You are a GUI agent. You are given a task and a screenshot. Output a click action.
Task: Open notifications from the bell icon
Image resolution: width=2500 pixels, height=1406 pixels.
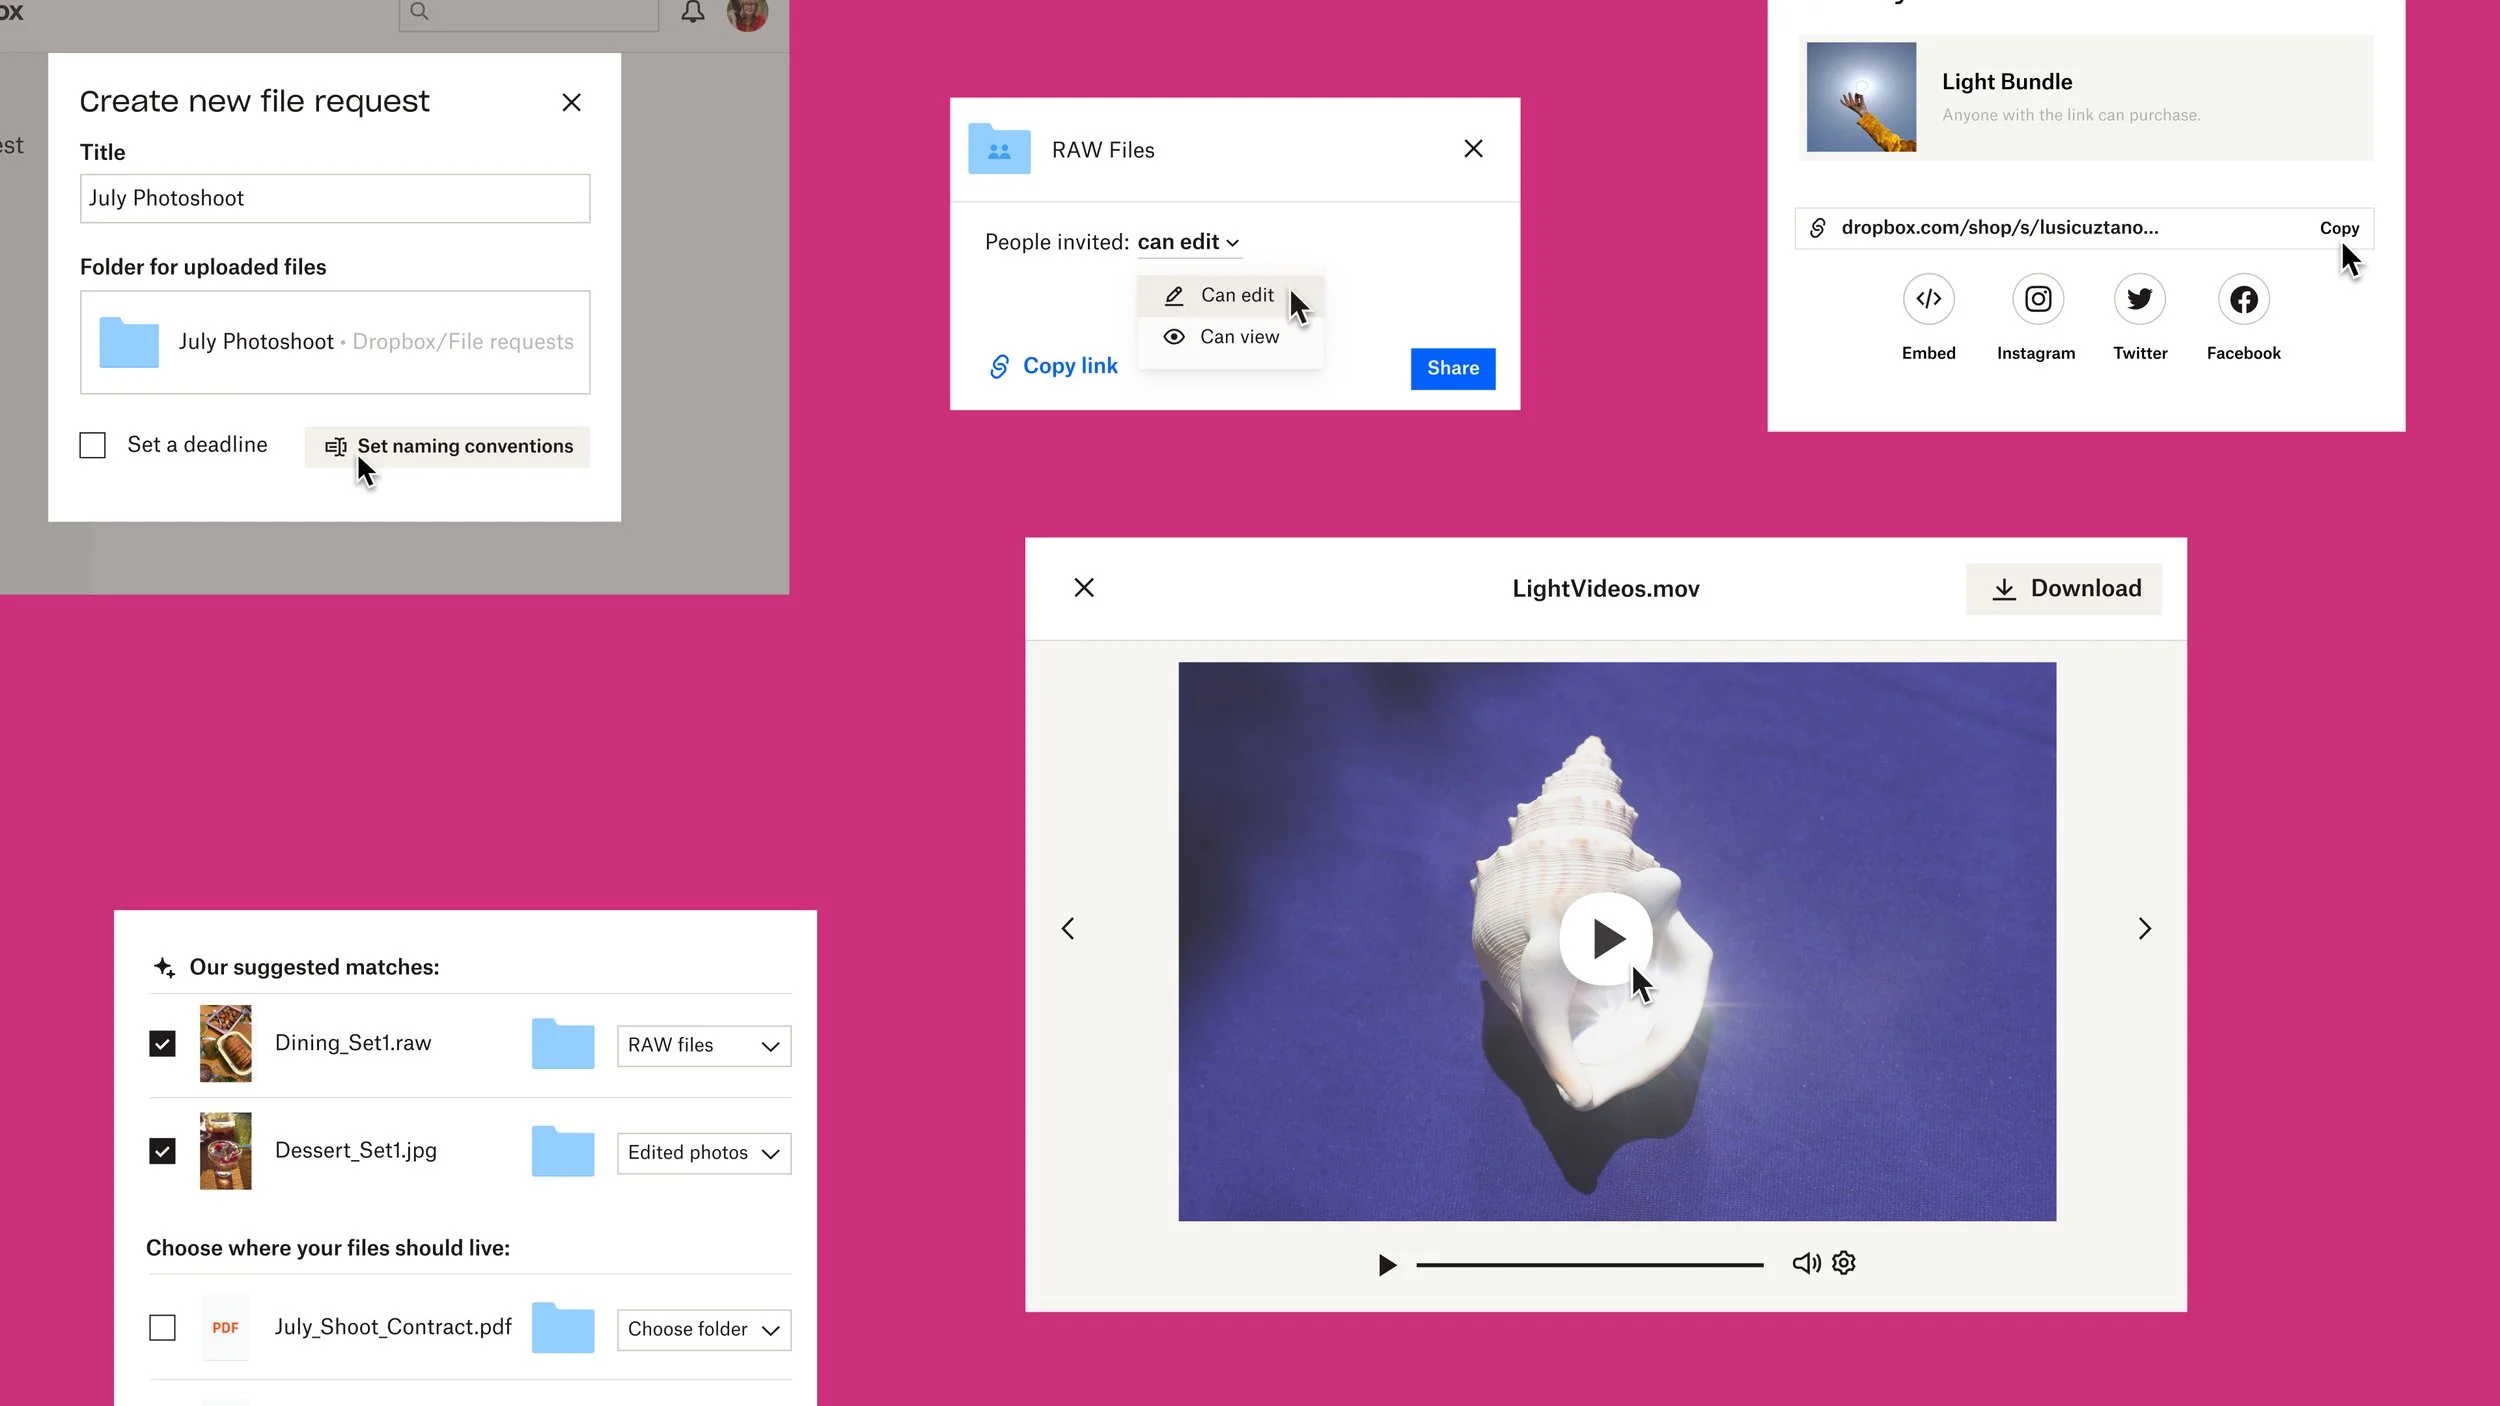coord(692,13)
